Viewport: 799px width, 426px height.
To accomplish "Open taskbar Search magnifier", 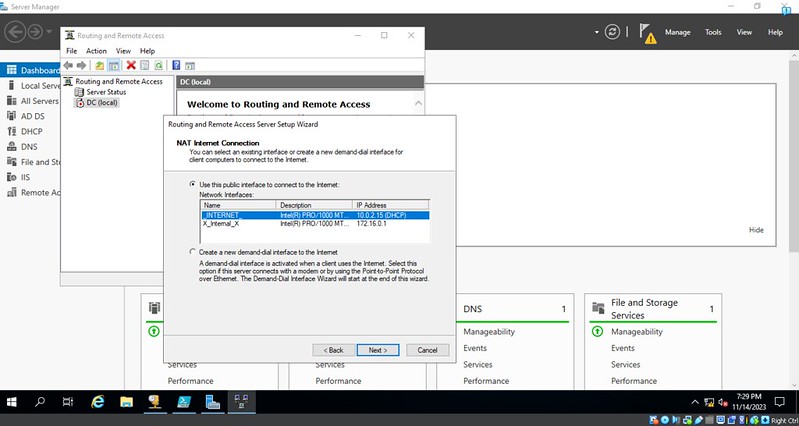I will [x=40, y=402].
